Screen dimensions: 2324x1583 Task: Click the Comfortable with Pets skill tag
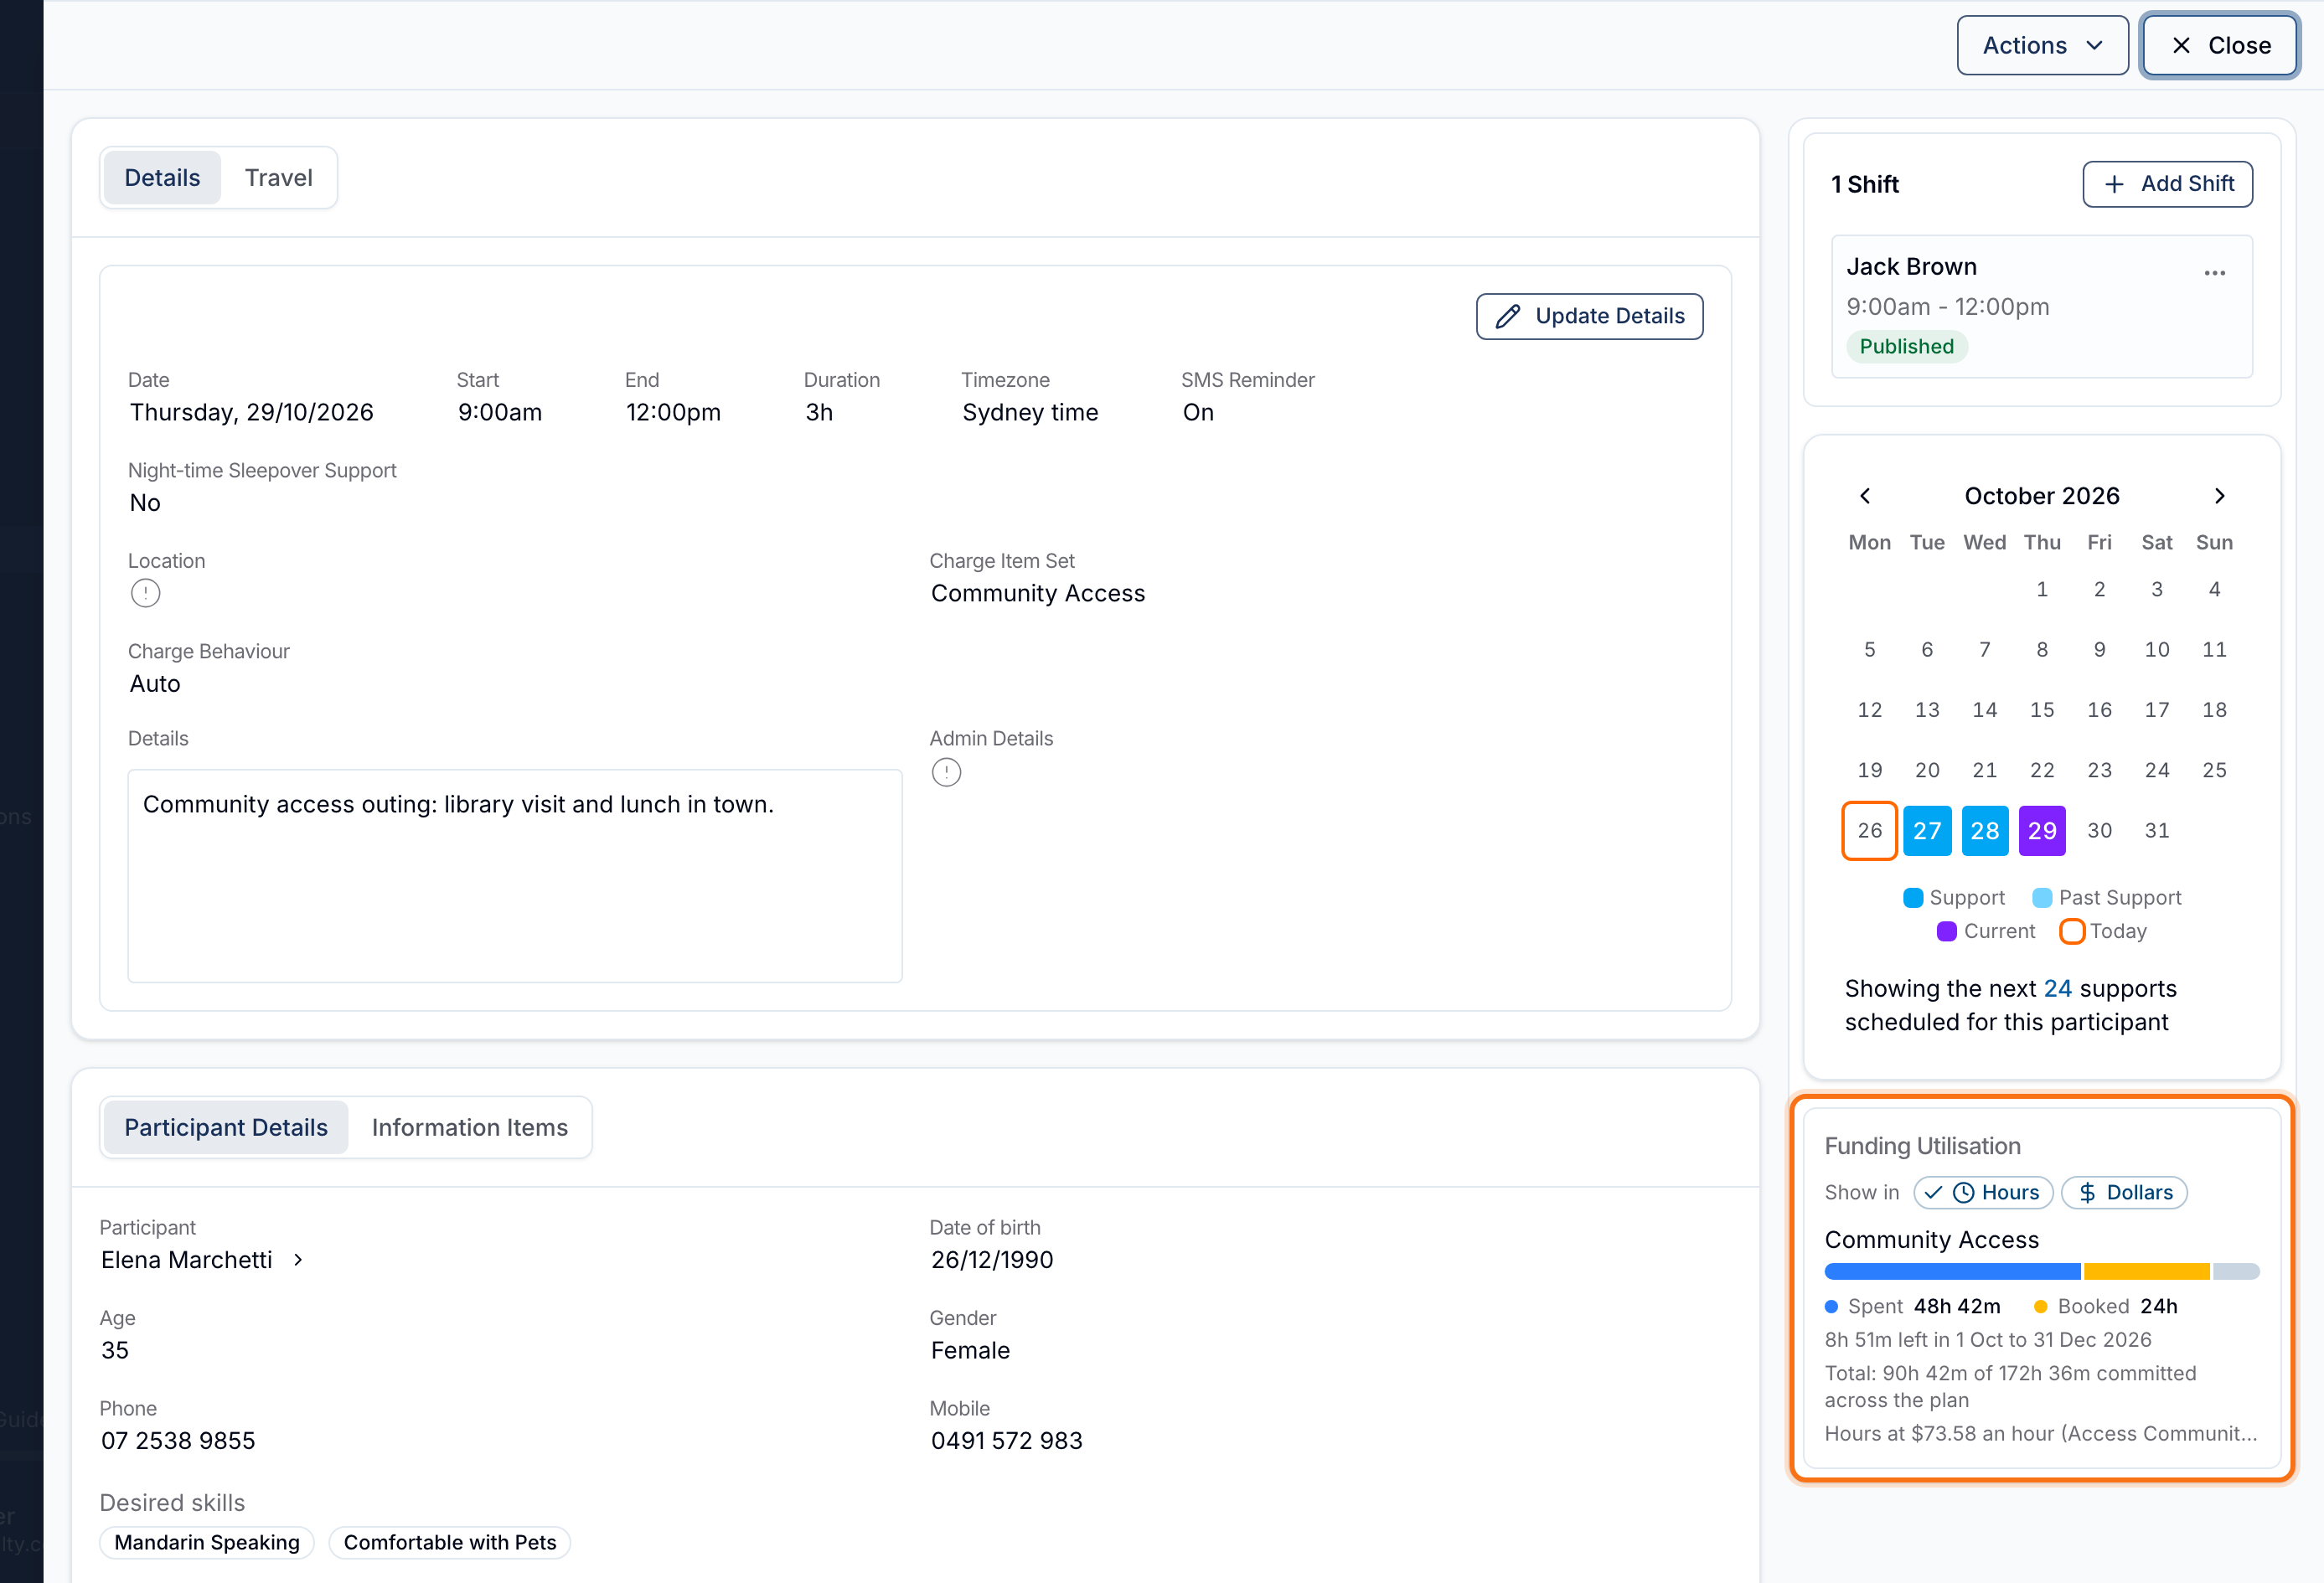point(450,1542)
